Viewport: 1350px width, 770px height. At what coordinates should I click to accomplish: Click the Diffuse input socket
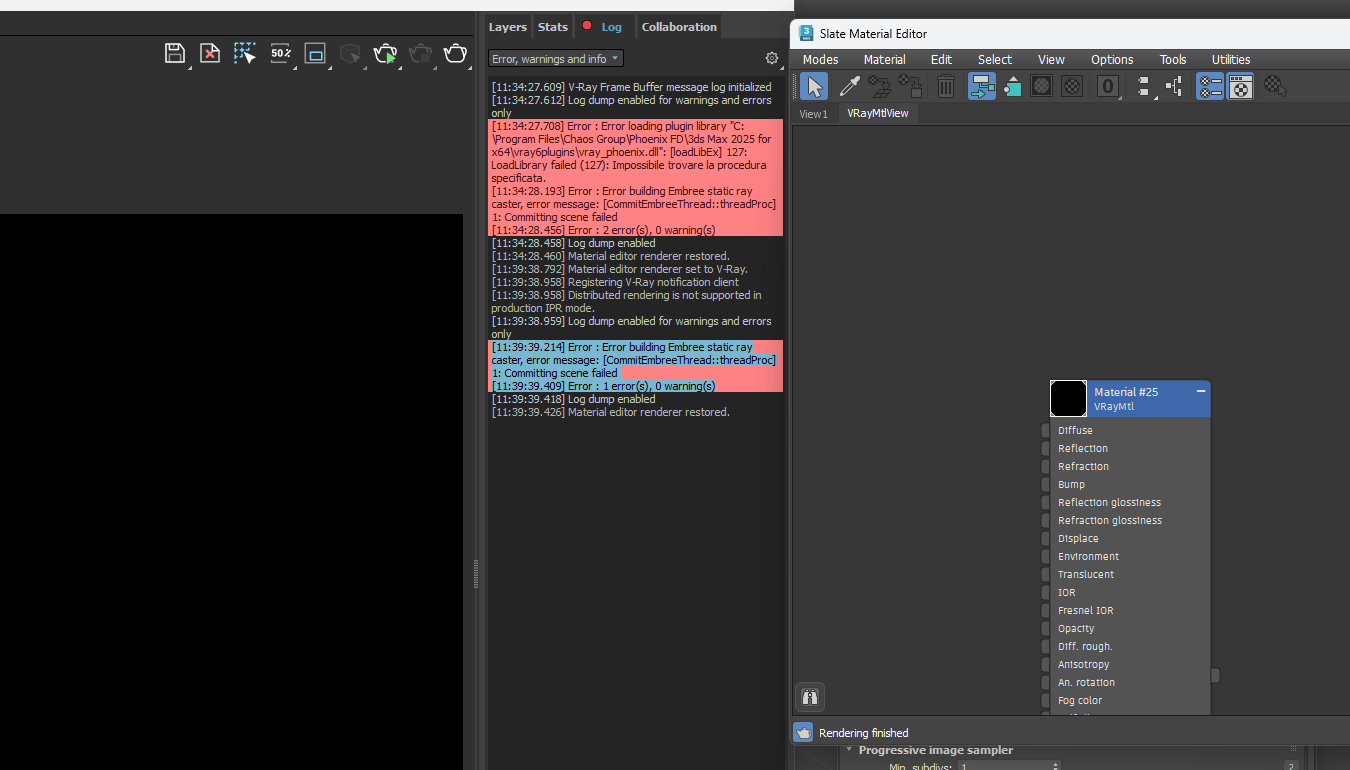tap(1045, 431)
